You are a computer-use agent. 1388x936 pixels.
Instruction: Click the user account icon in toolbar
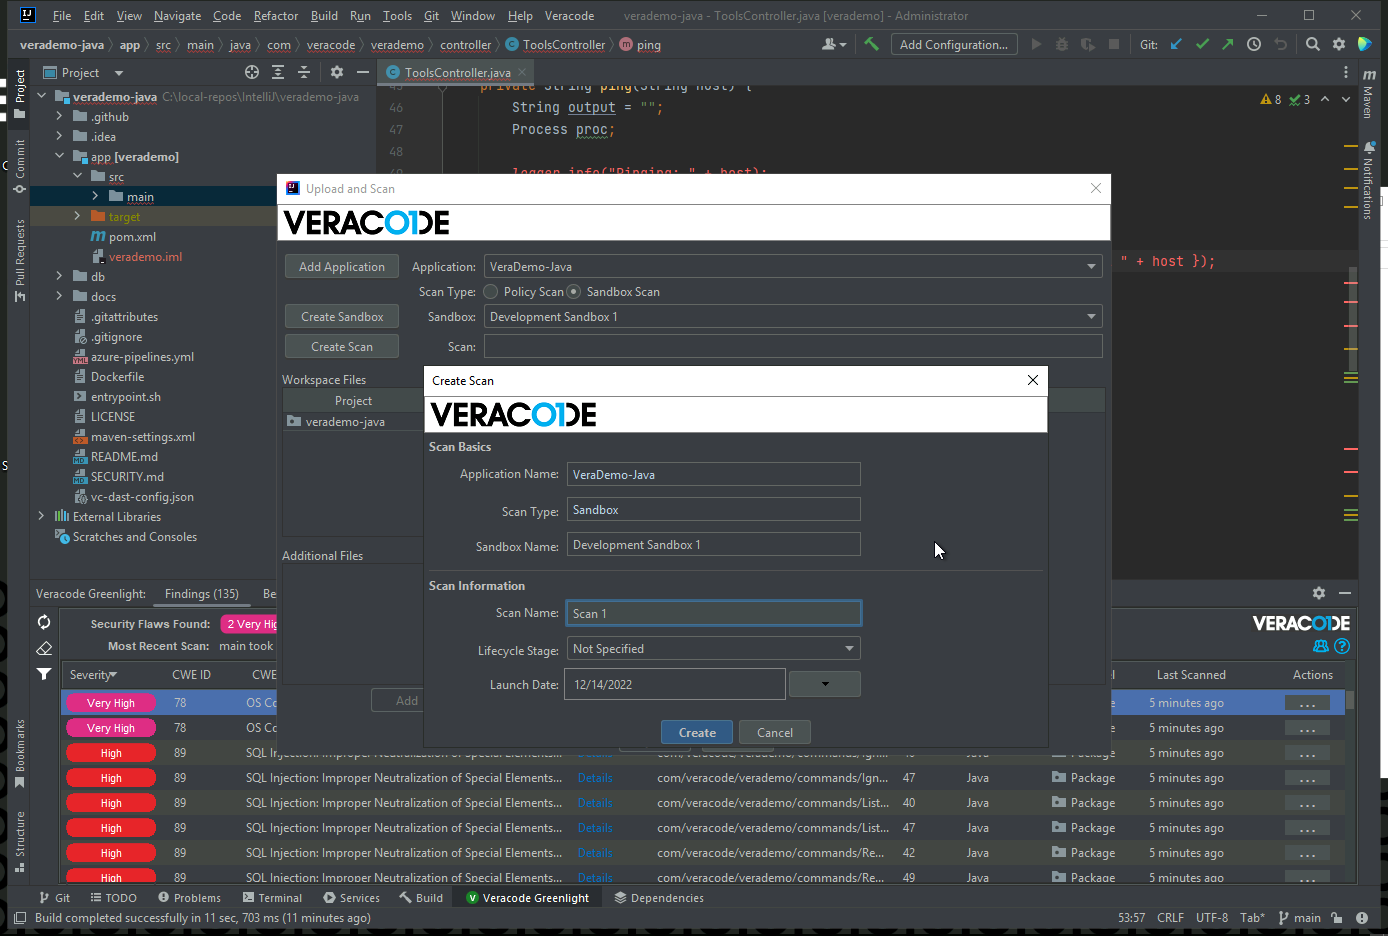tap(833, 44)
